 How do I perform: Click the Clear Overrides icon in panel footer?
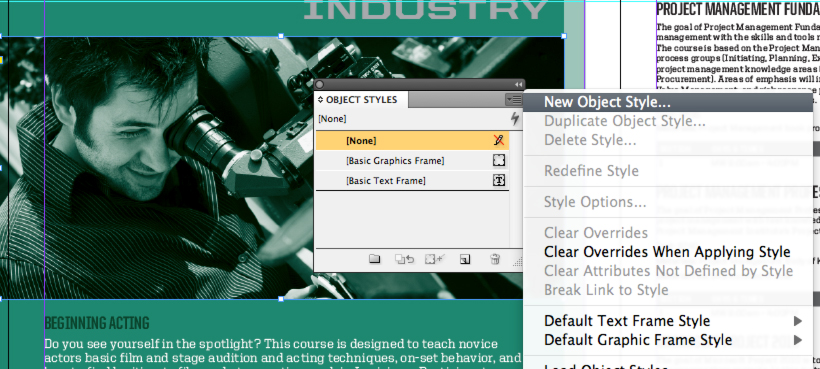click(404, 259)
